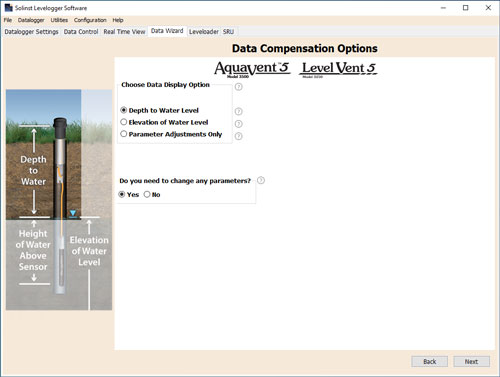Click help icon next to Depth to Water Level
The width and height of the screenshot is (500, 377).
pos(238,111)
